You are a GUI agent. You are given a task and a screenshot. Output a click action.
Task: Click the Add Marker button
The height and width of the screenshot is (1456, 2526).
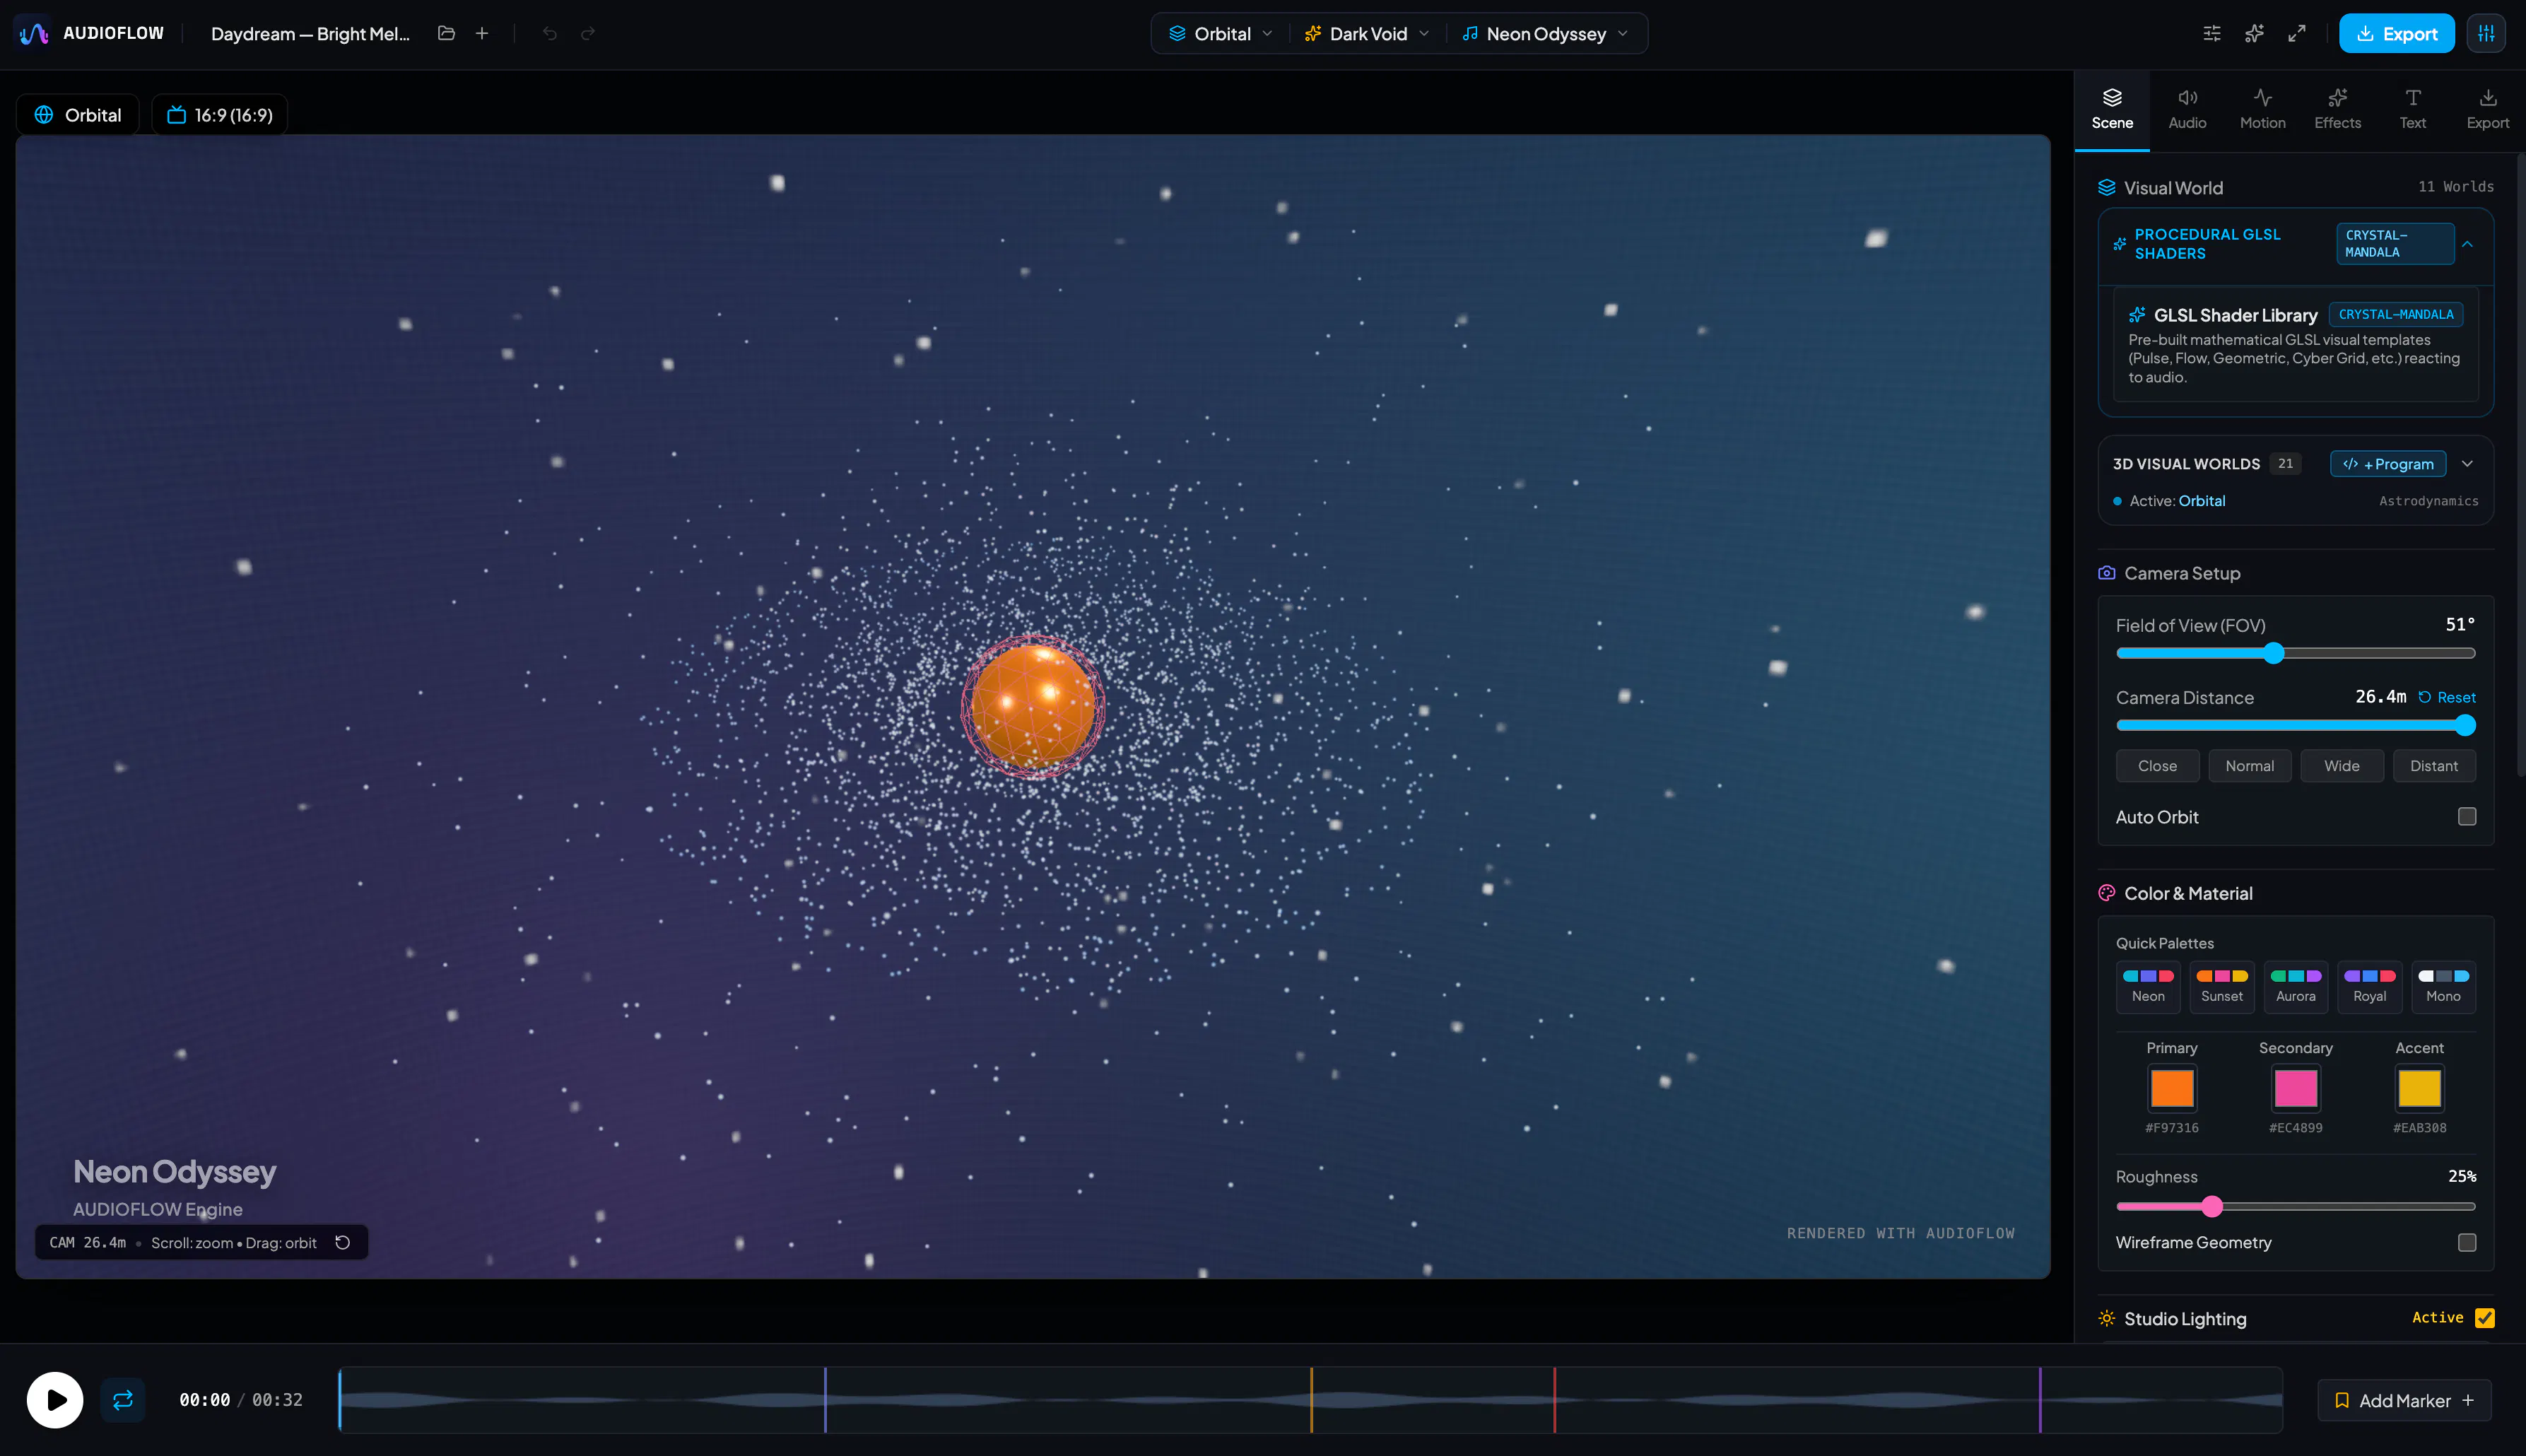pos(2404,1400)
